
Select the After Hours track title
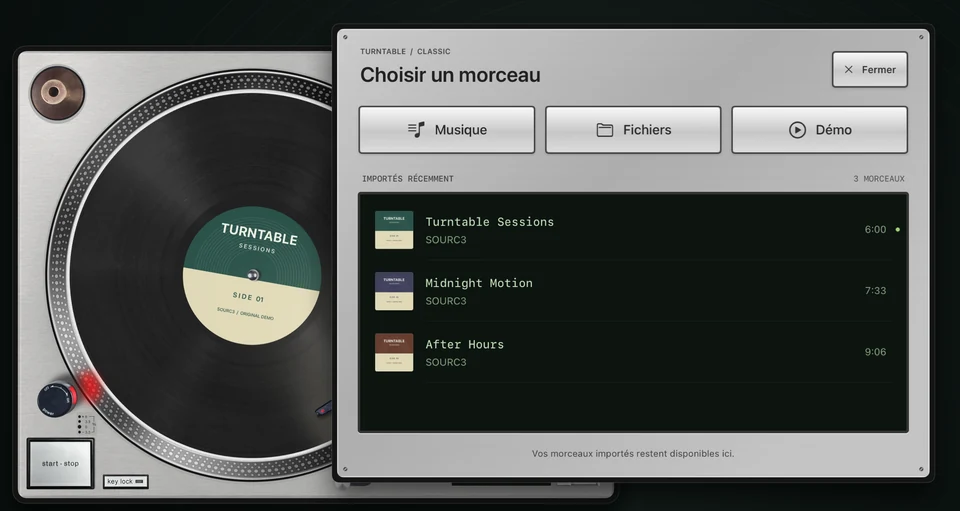[465, 344]
